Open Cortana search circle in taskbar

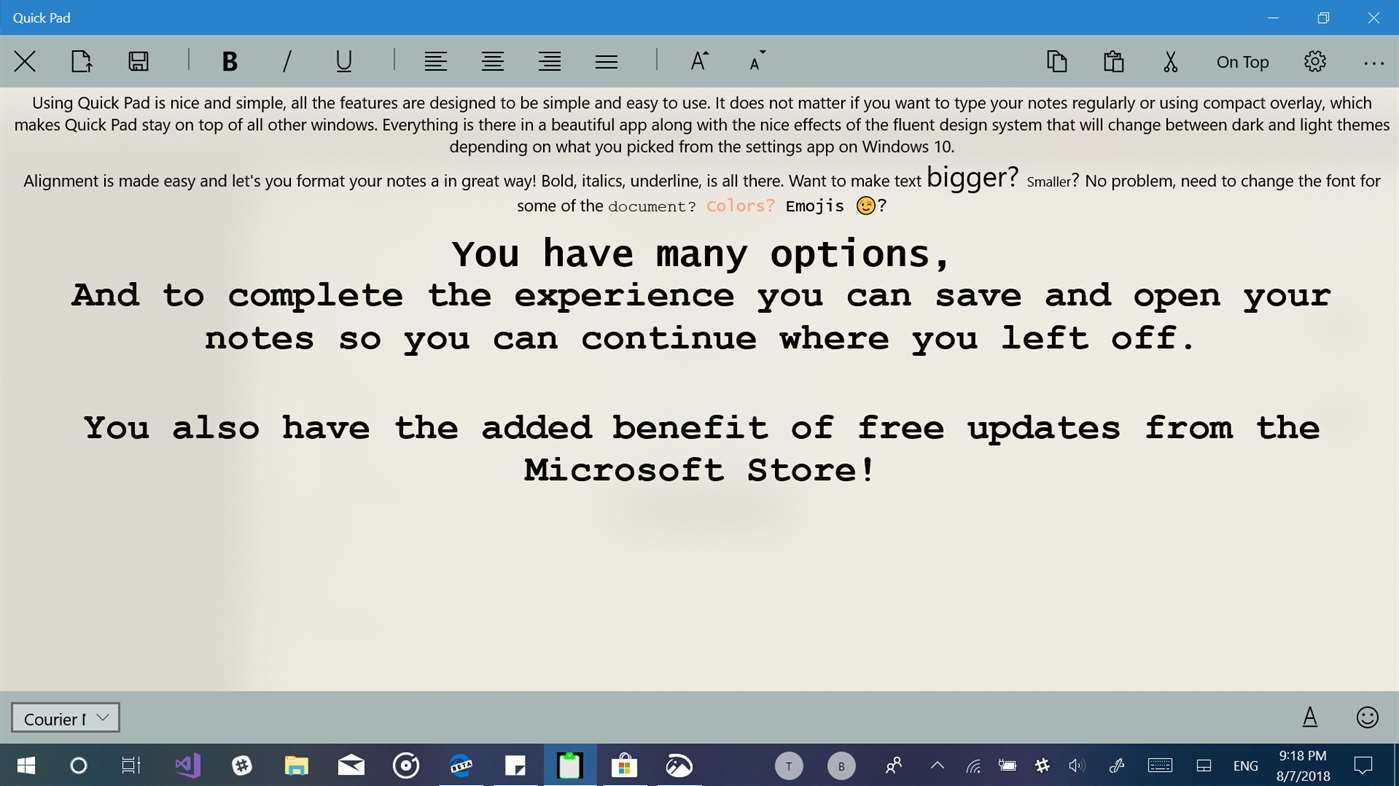78,766
